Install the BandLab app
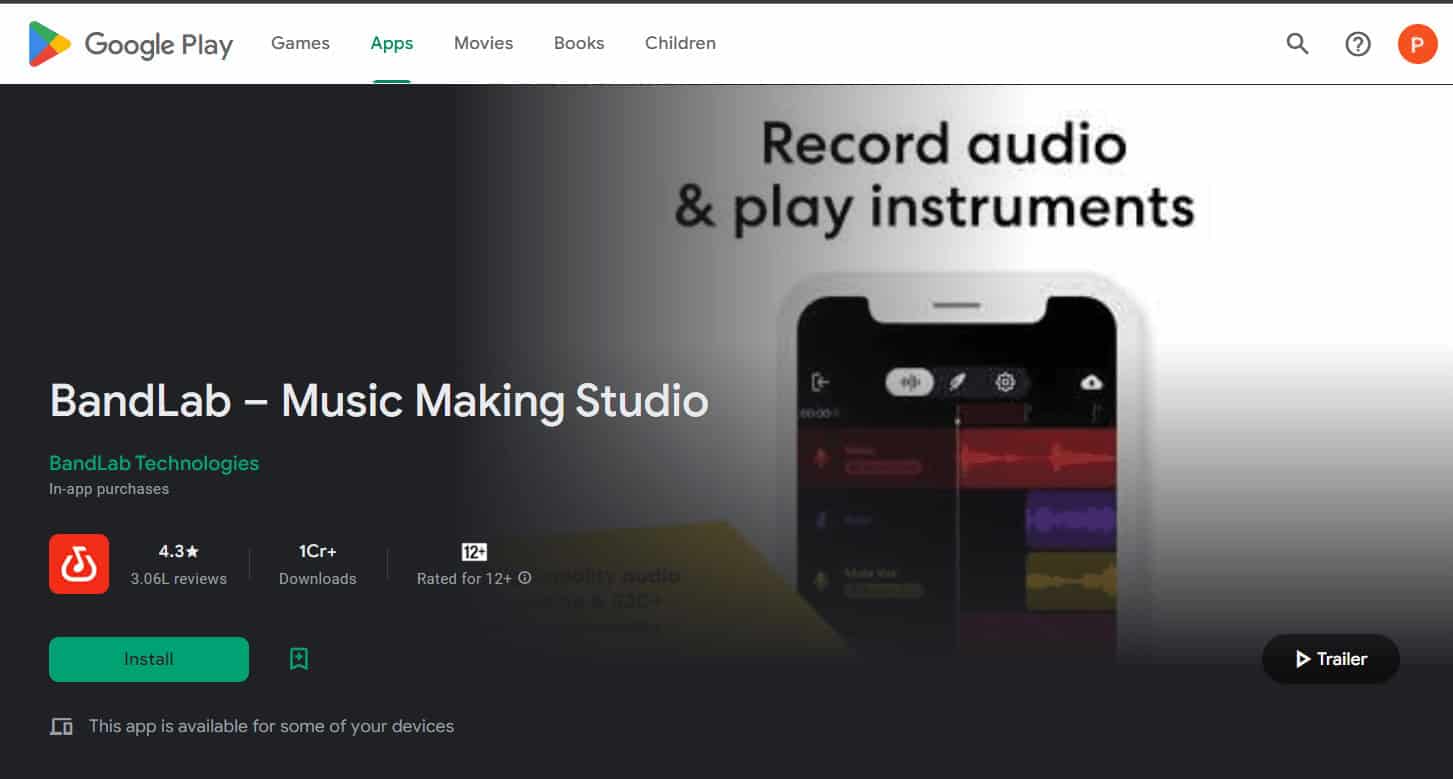 (x=149, y=659)
